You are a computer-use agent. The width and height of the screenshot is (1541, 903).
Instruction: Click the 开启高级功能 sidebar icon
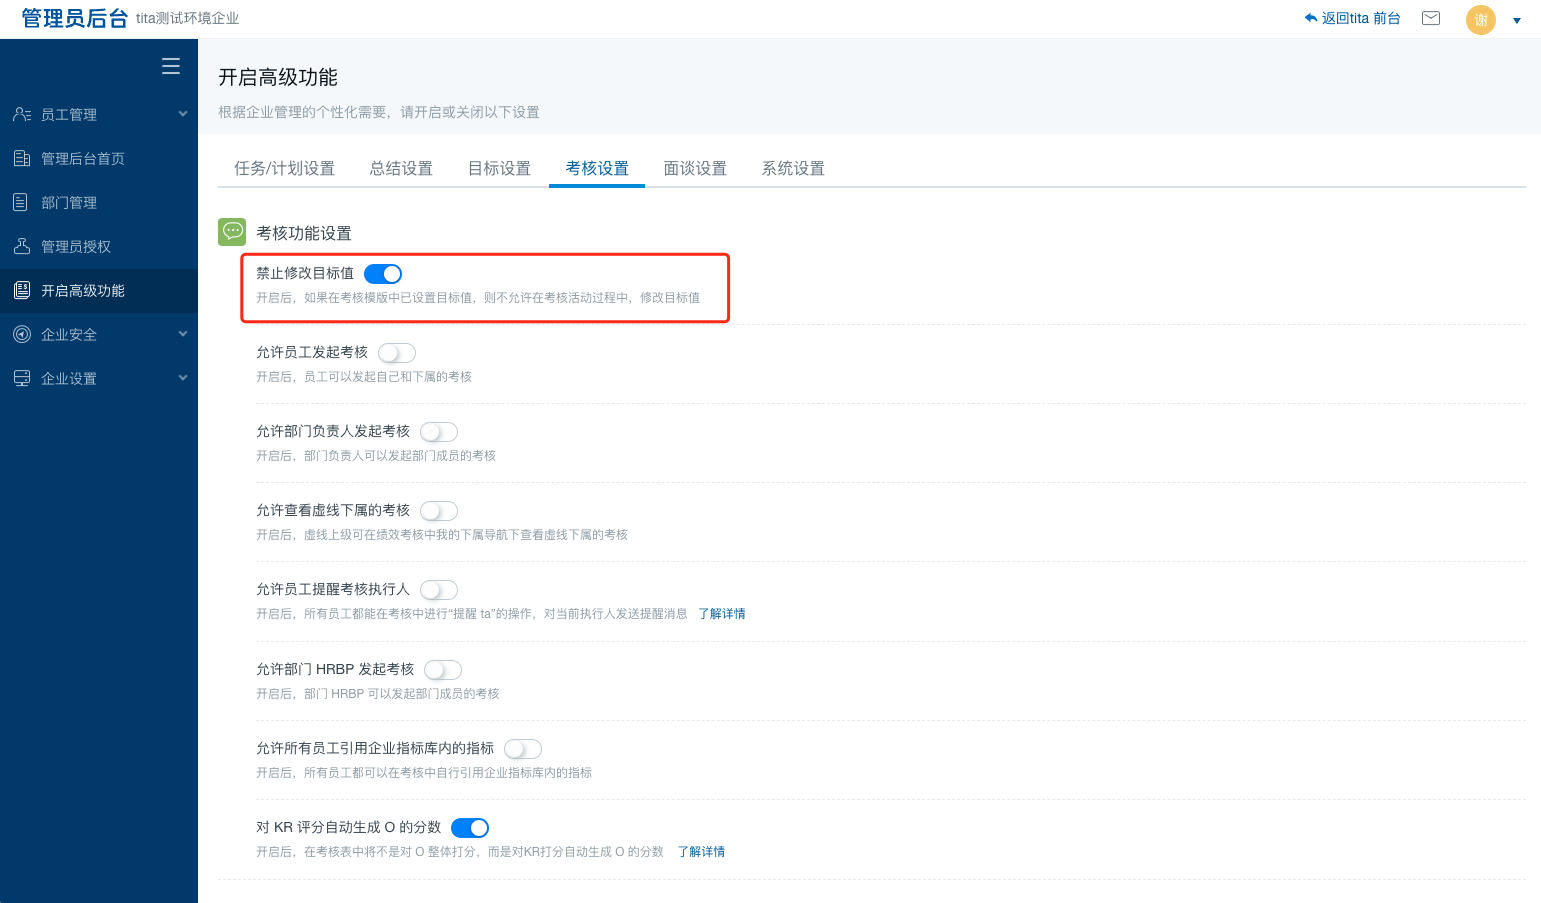pyautogui.click(x=22, y=290)
